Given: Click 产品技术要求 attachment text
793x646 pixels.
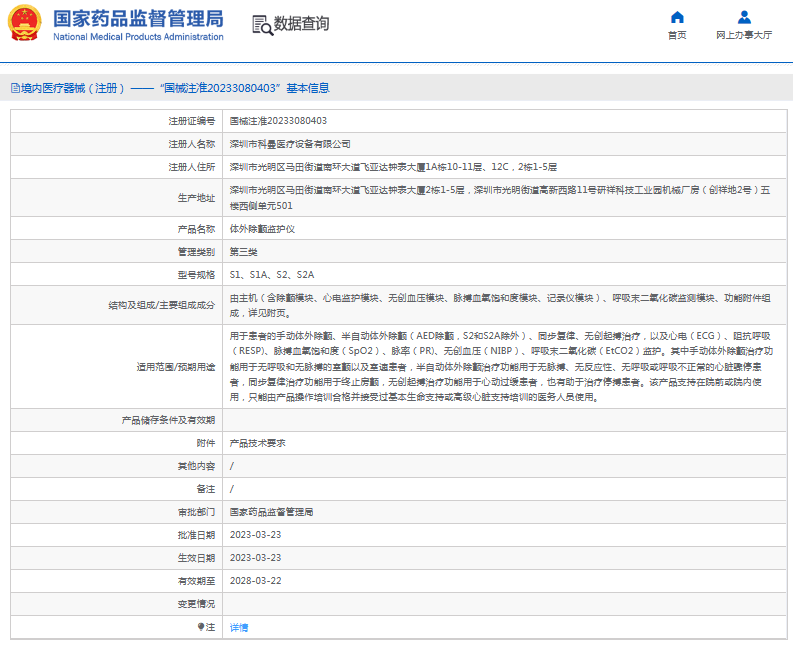Looking at the screenshot, I should click(x=257, y=443).
